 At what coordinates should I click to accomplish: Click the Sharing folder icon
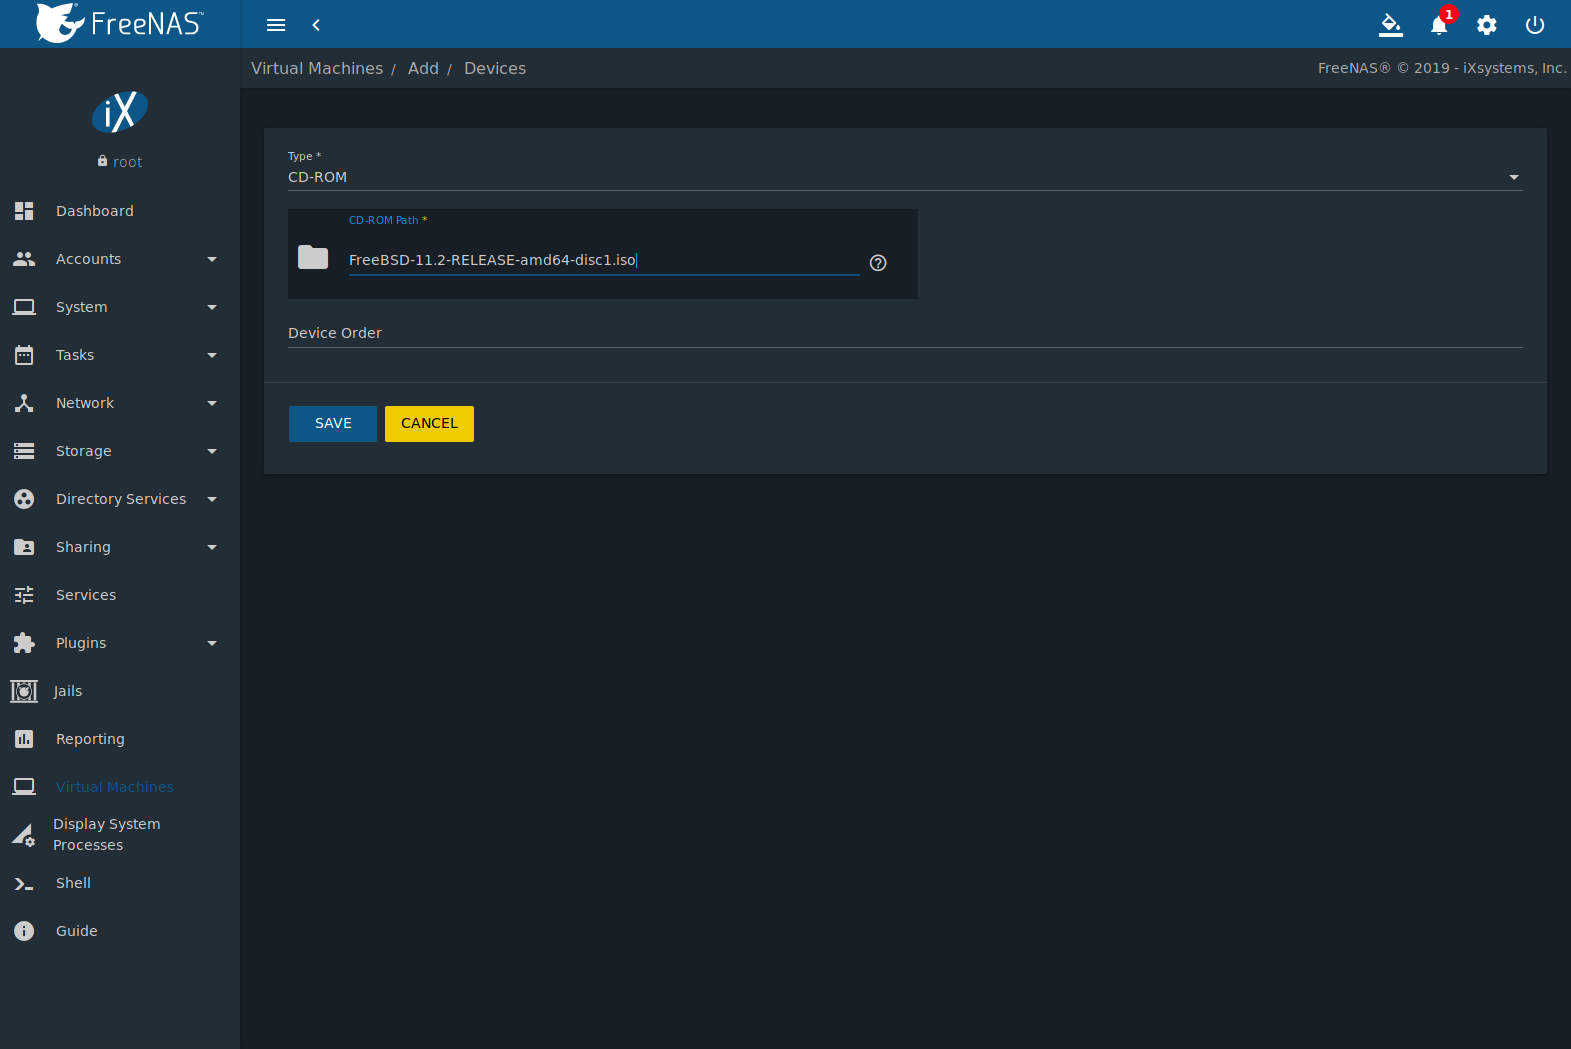point(24,547)
